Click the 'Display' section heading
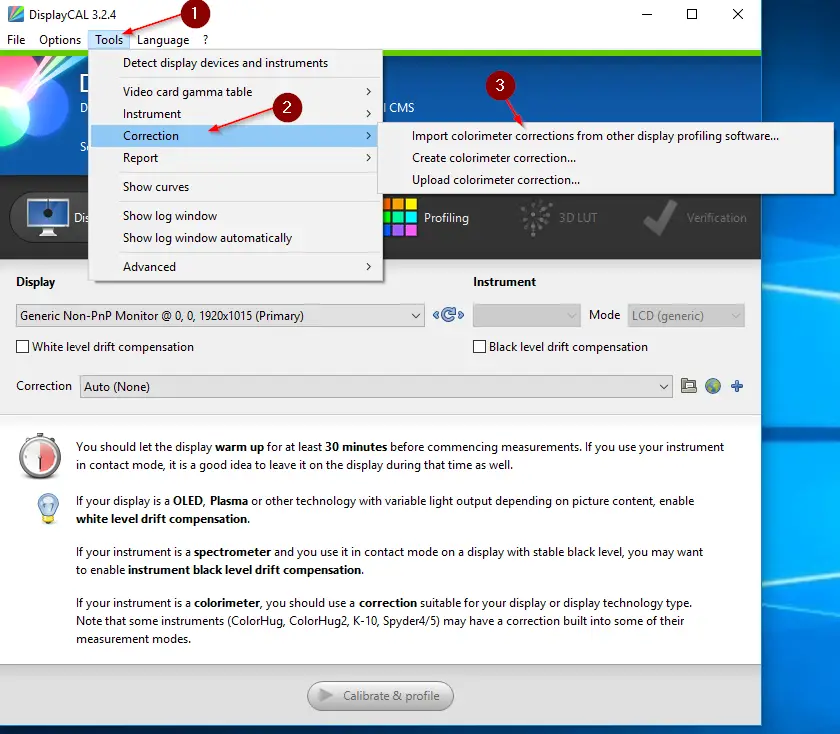 pos(35,282)
